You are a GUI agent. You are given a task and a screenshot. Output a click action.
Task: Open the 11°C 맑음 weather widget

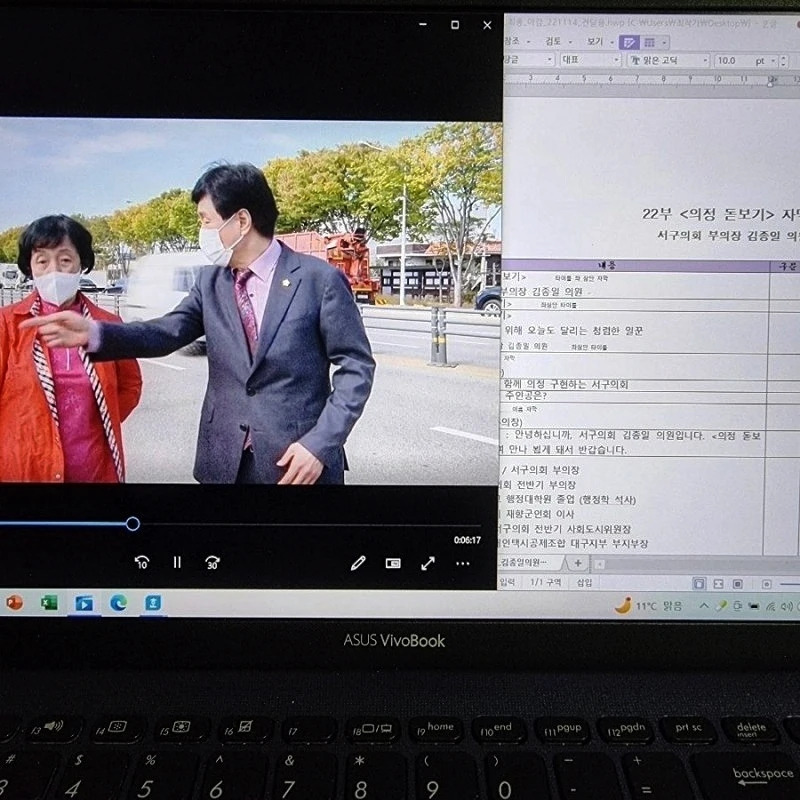tap(648, 606)
